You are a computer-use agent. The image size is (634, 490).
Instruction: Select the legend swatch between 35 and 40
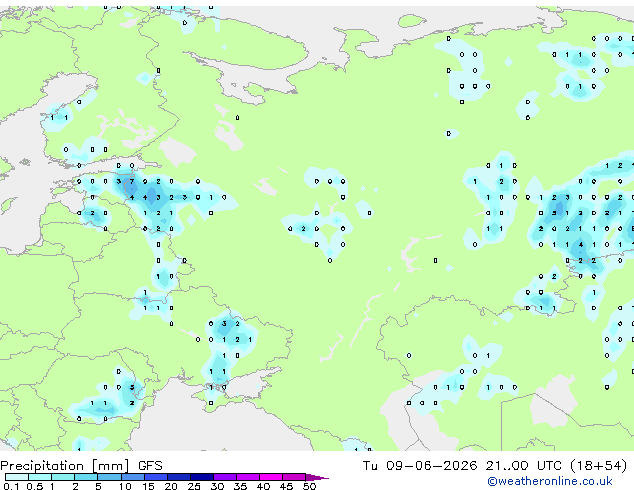click(248, 477)
